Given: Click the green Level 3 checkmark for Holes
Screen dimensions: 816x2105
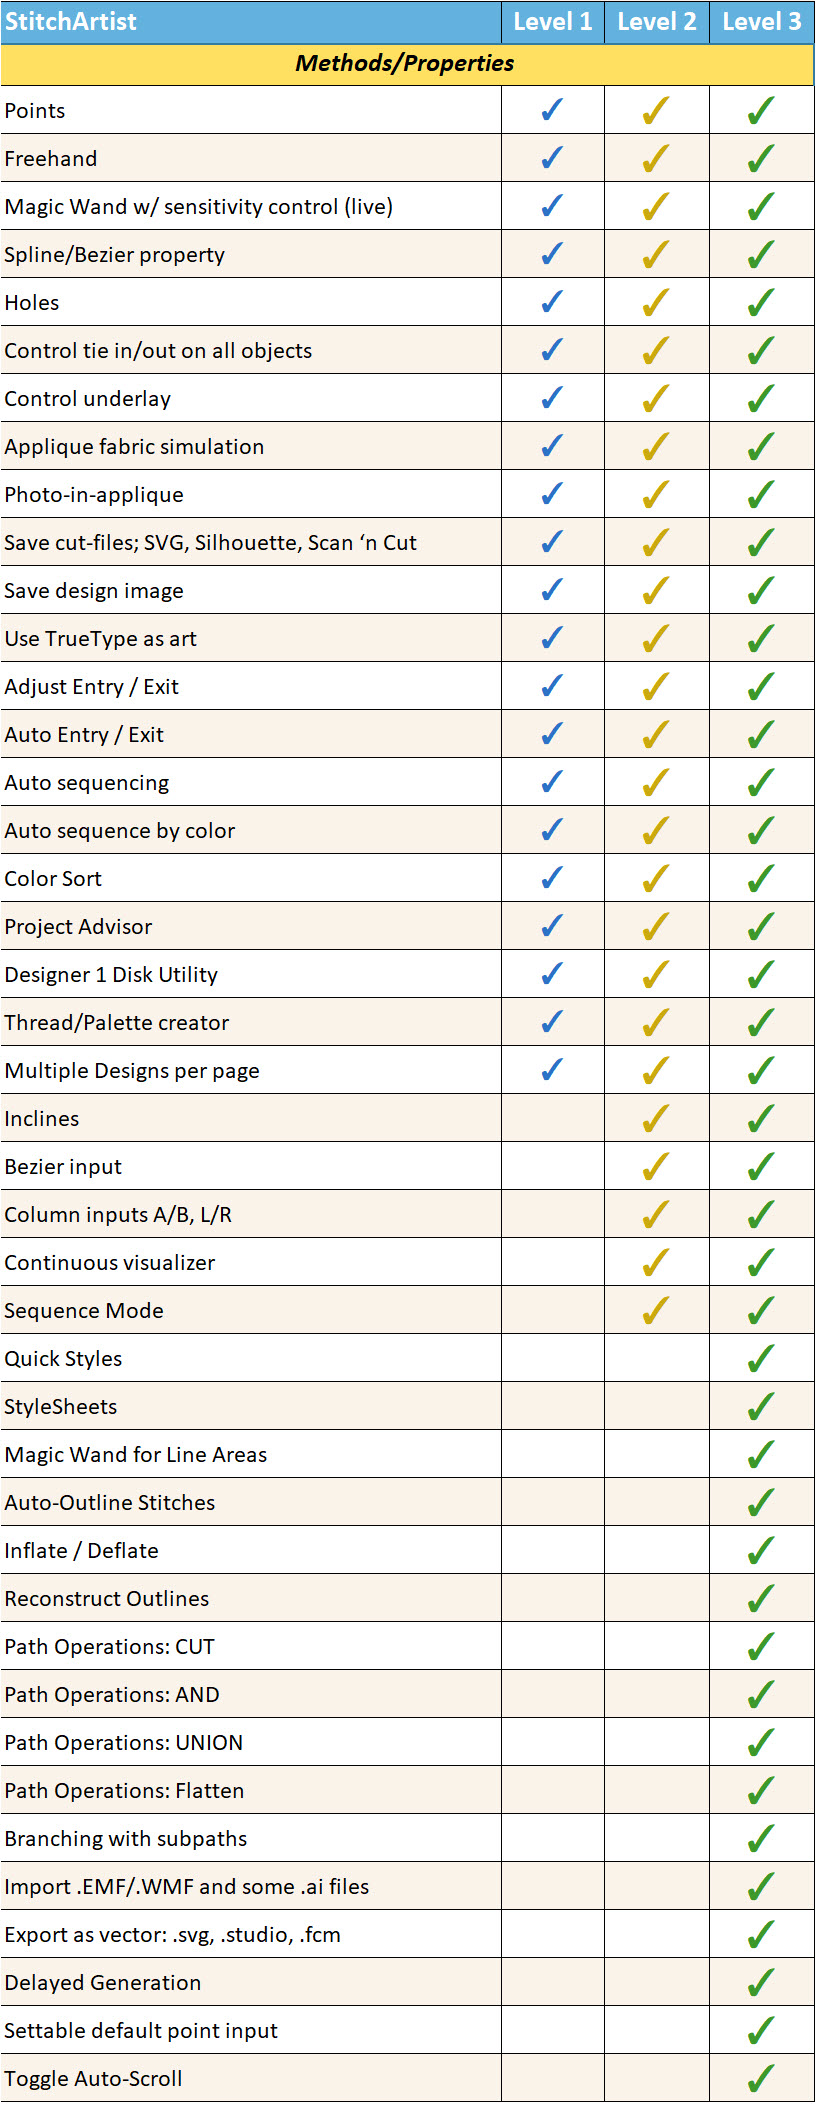Looking at the screenshot, I should pos(761,302).
